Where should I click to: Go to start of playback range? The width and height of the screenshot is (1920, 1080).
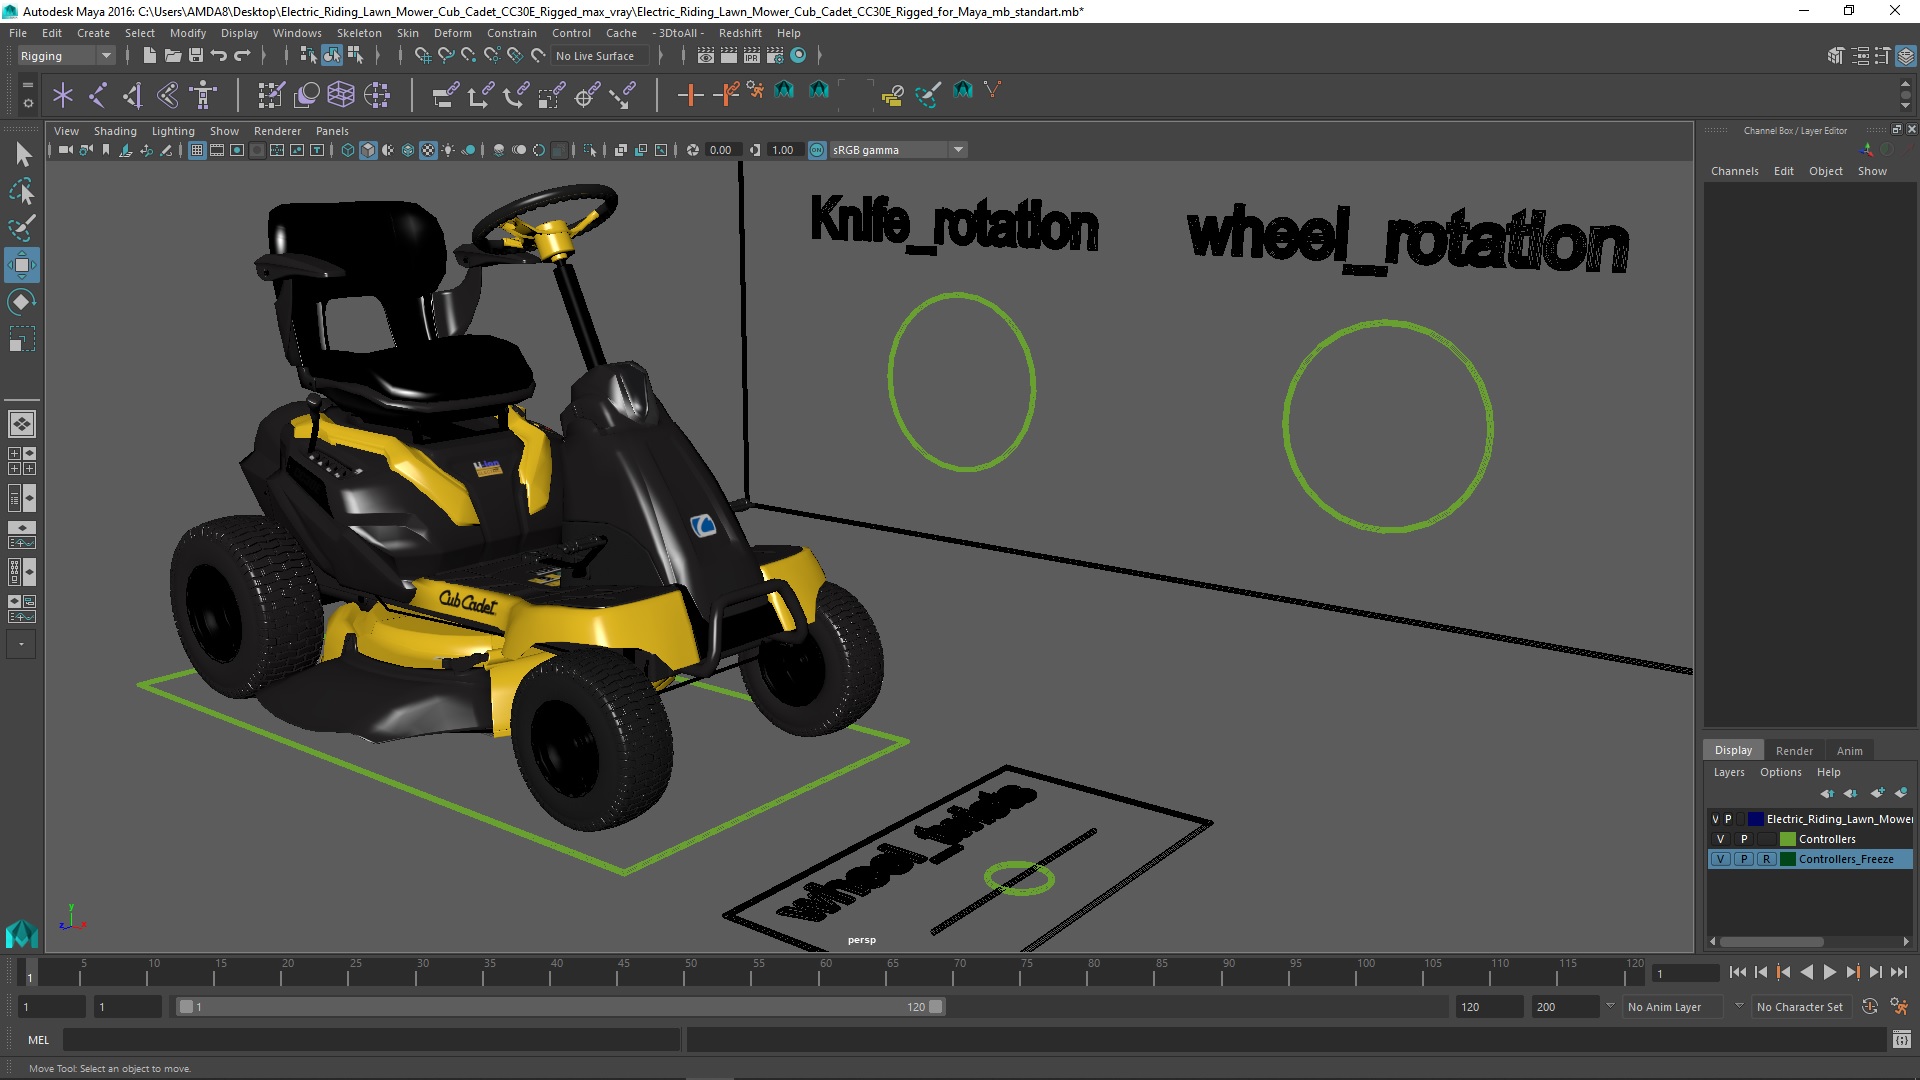[x=1737, y=972]
